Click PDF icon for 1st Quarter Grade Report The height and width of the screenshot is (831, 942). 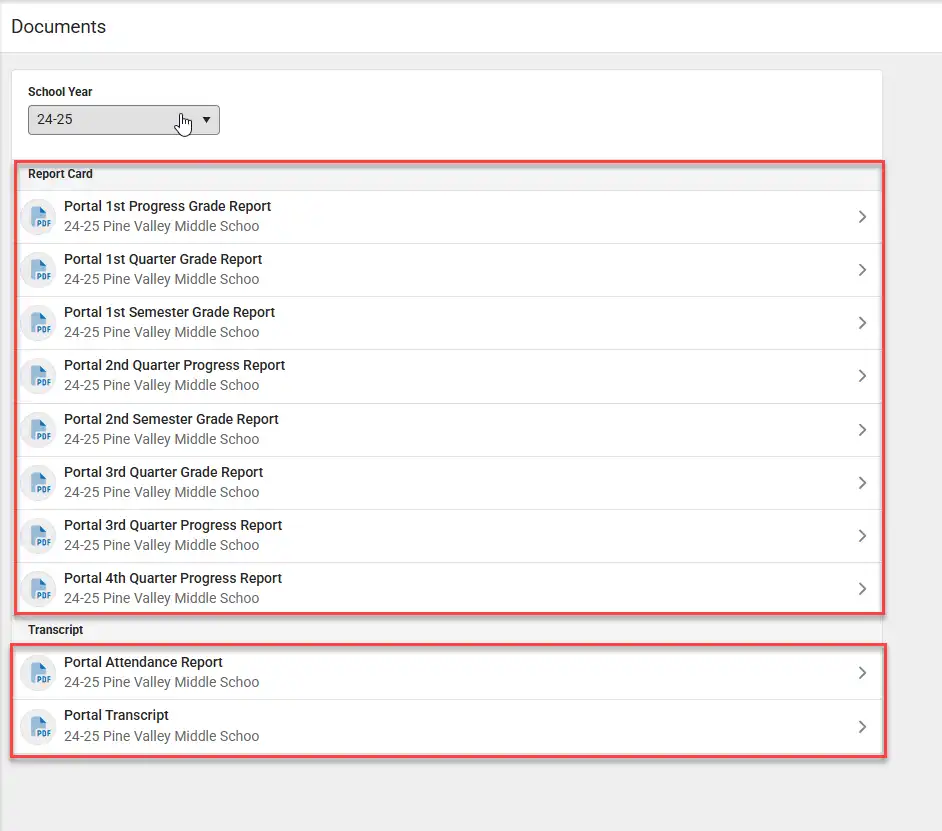click(x=39, y=269)
